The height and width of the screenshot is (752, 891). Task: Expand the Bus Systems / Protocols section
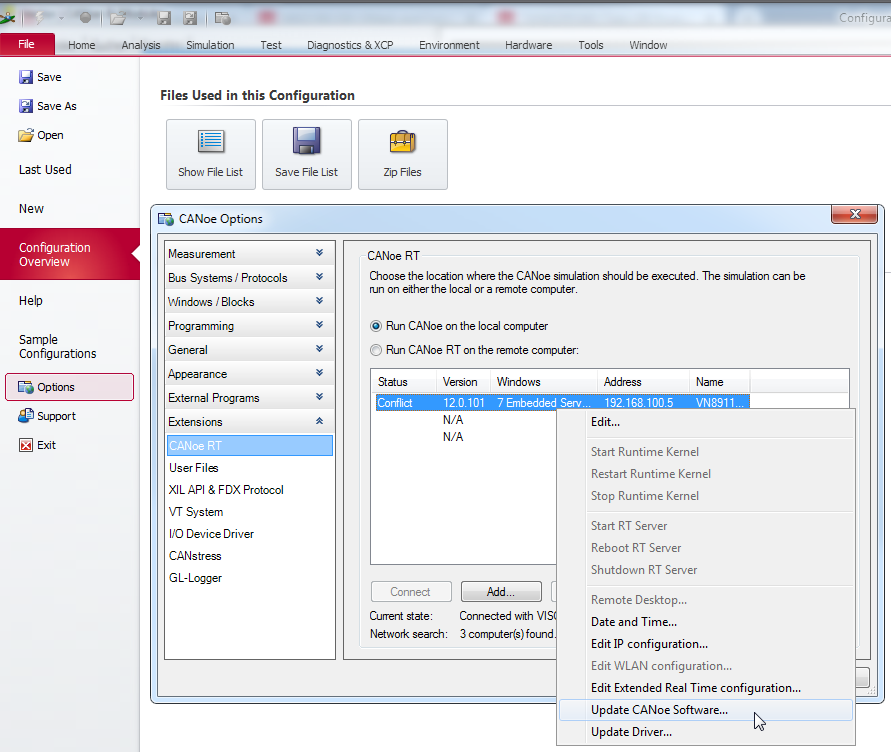(319, 278)
